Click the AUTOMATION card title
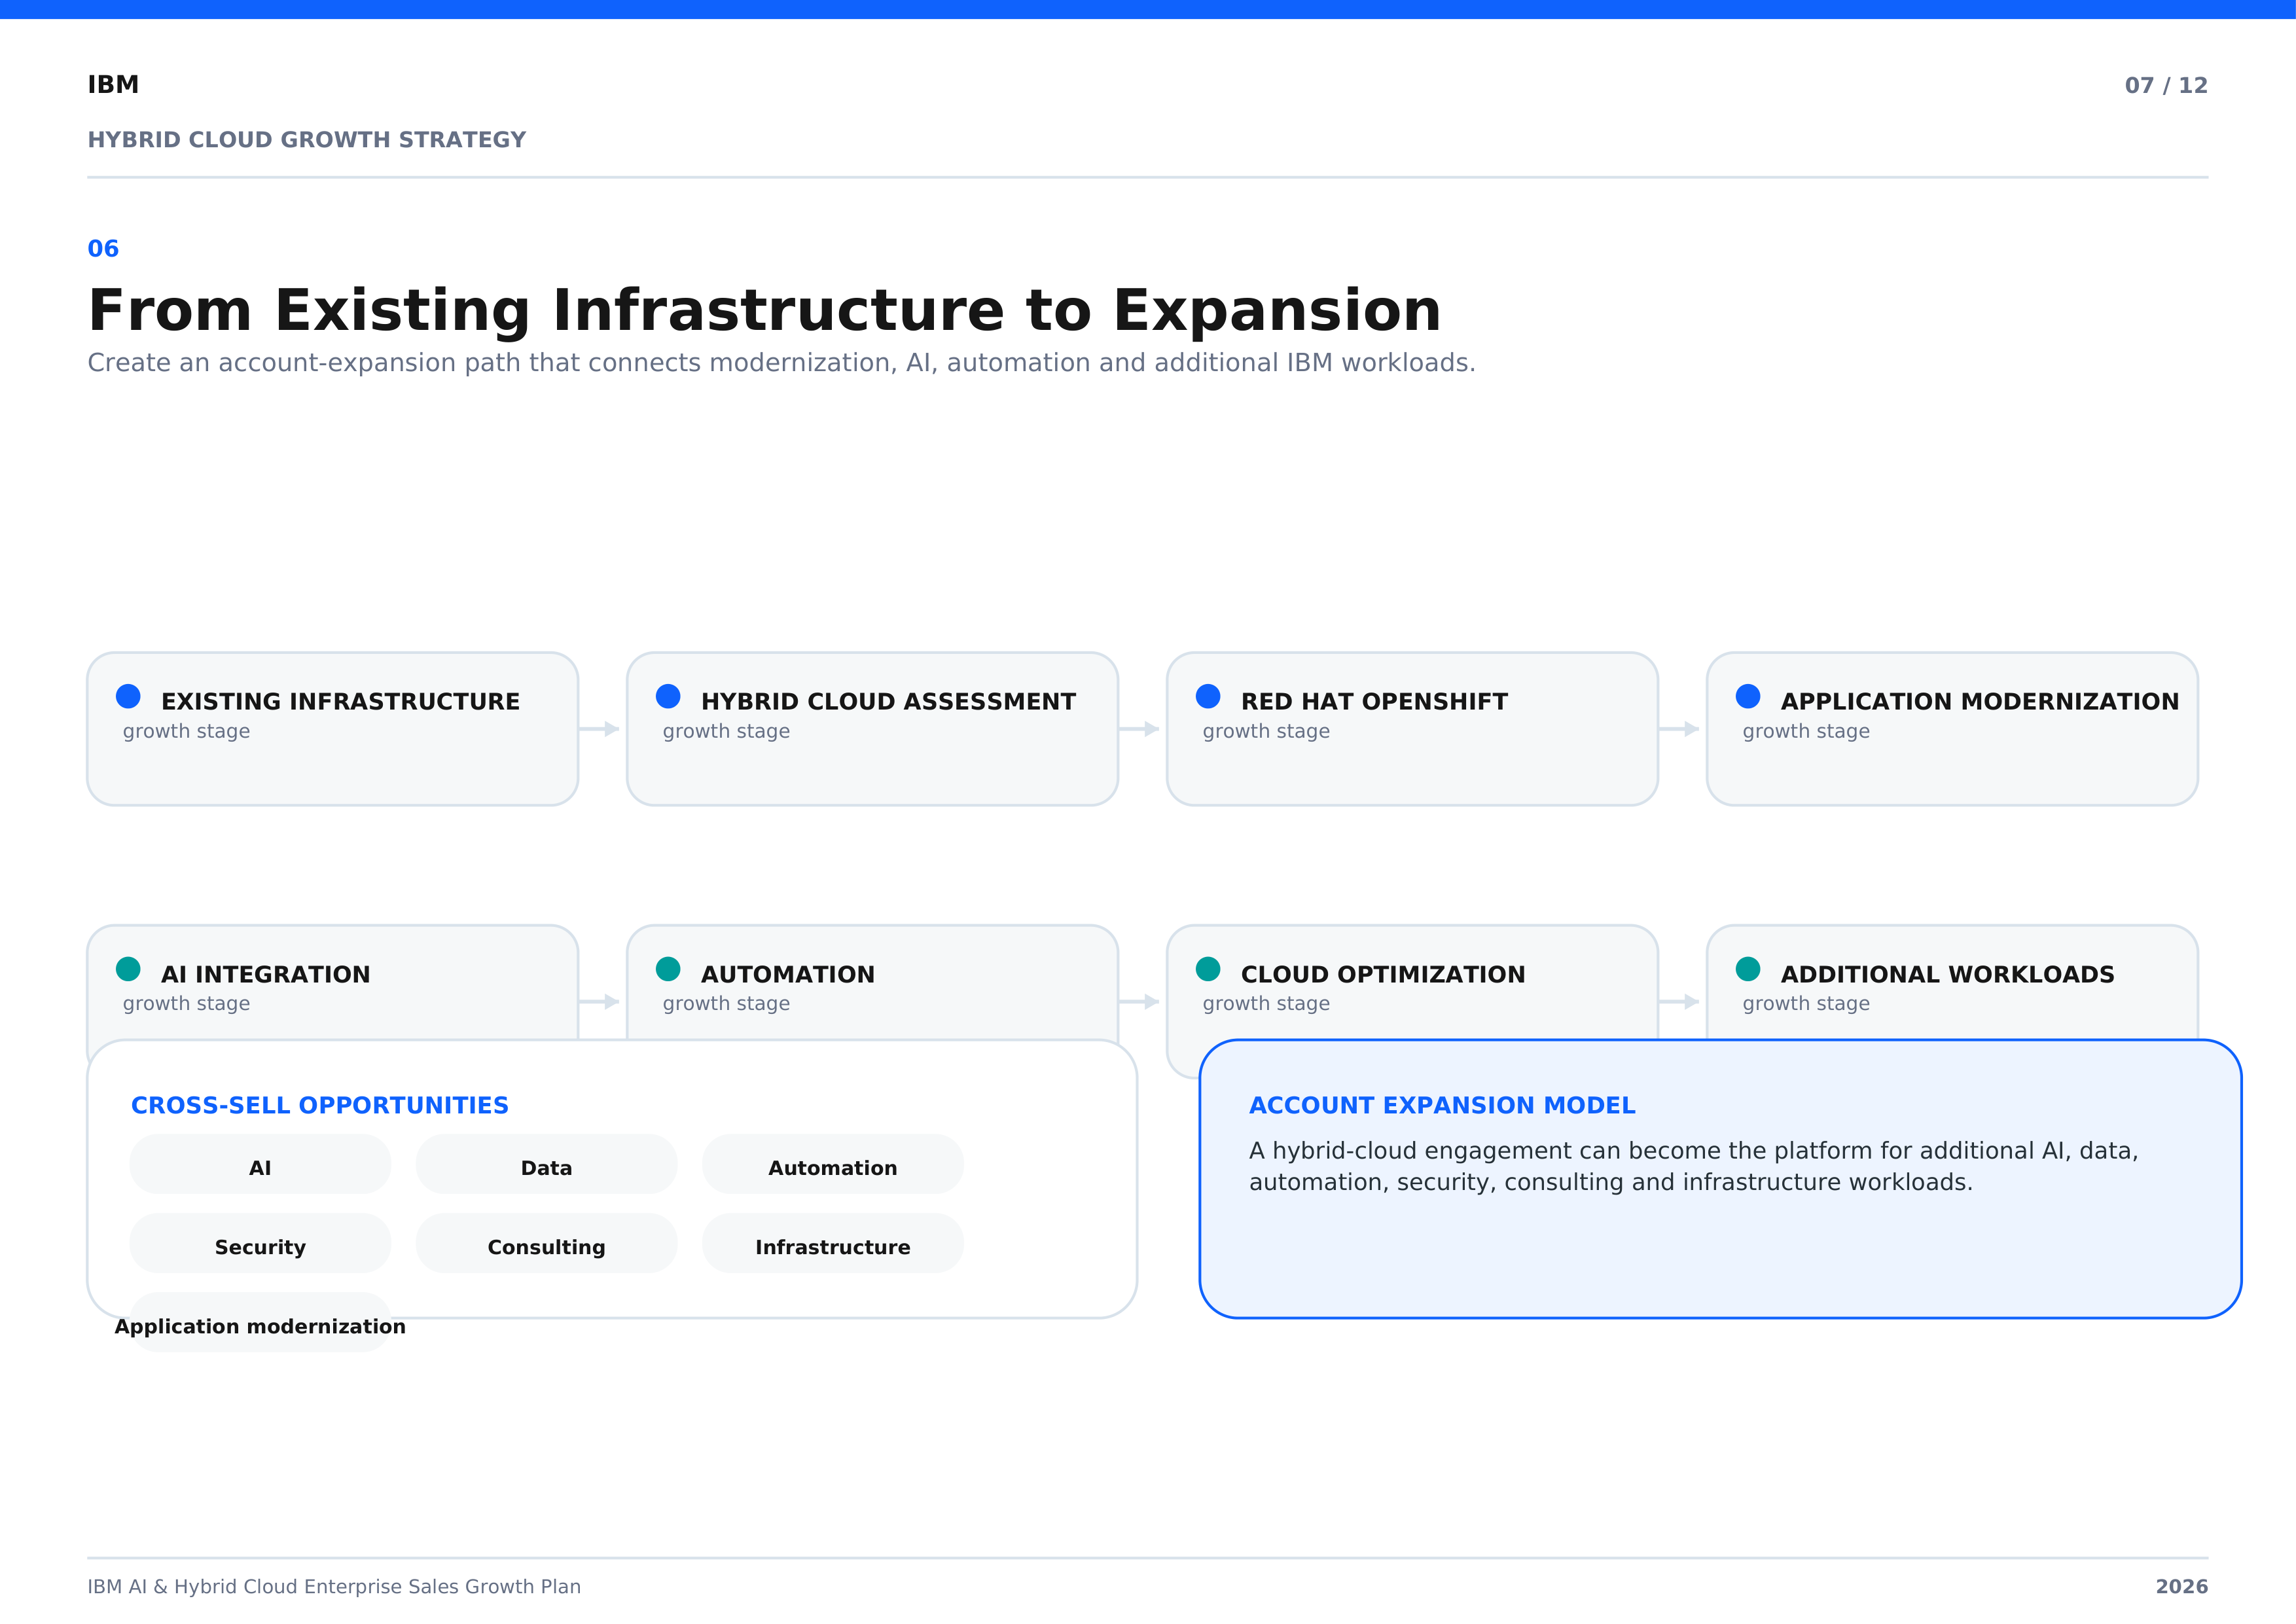 pos(788,974)
